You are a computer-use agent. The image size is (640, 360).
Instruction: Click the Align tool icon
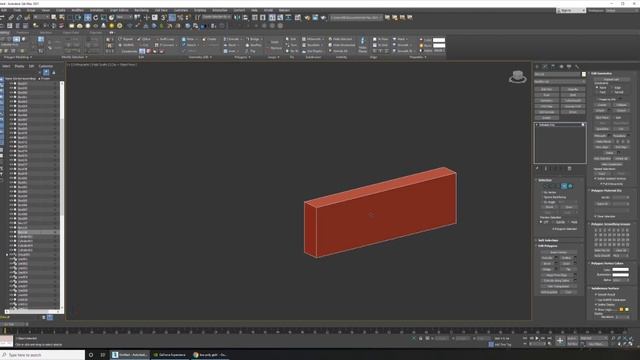pyautogui.click(x=245, y=18)
